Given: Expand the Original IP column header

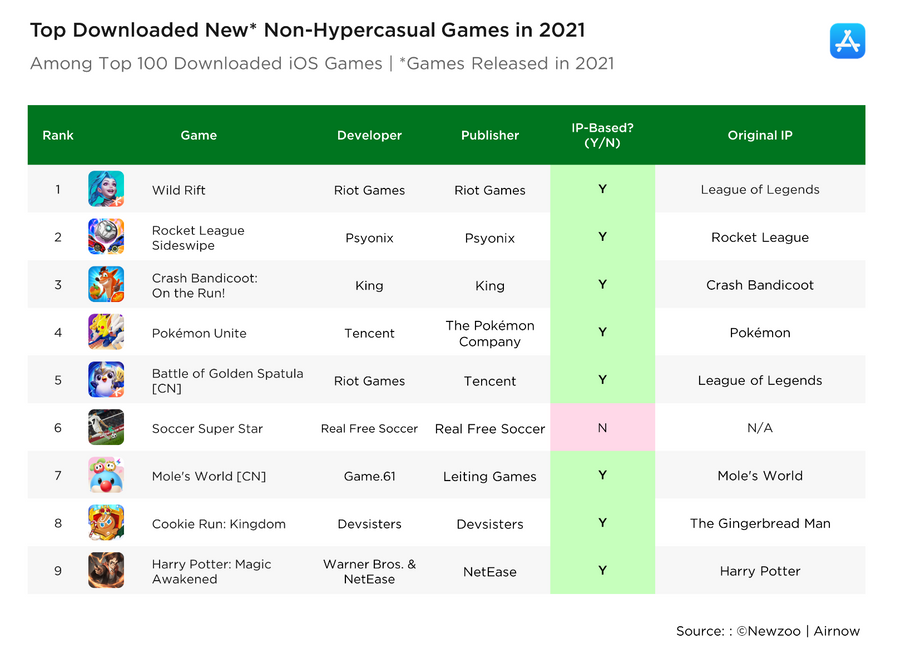Looking at the screenshot, I should click(760, 134).
